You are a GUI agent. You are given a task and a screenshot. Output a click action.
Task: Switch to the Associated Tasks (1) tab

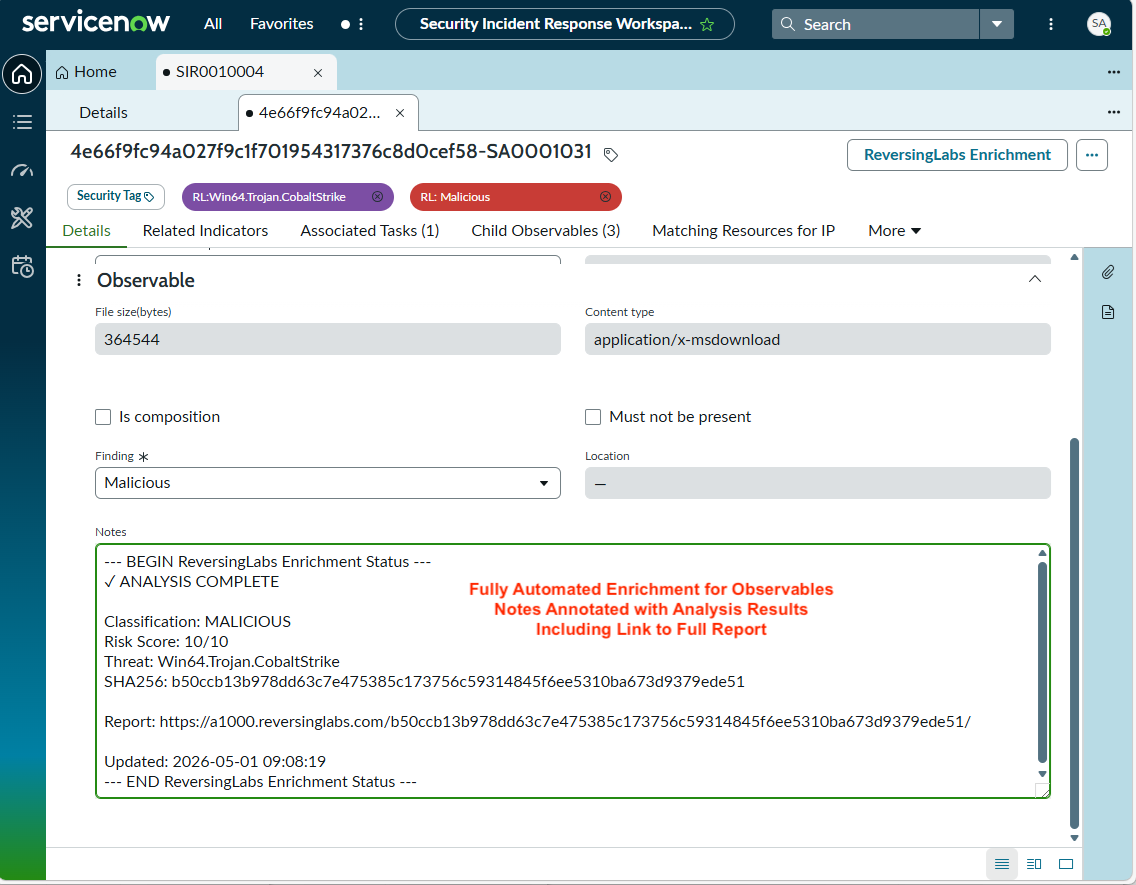[x=369, y=231]
